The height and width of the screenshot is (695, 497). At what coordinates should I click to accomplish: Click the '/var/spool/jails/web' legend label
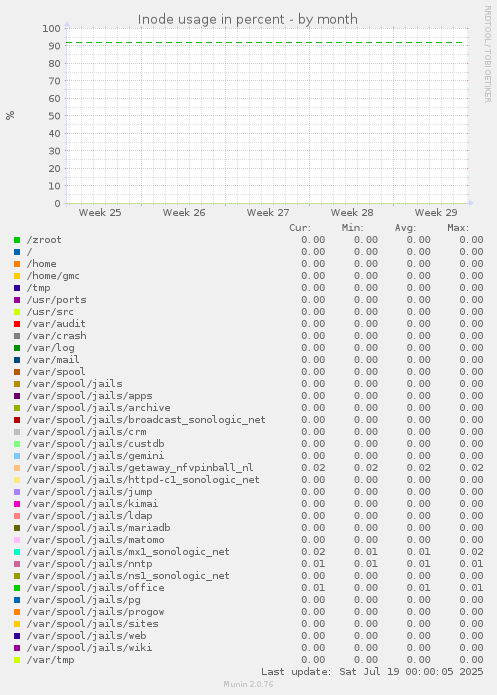coord(86,635)
